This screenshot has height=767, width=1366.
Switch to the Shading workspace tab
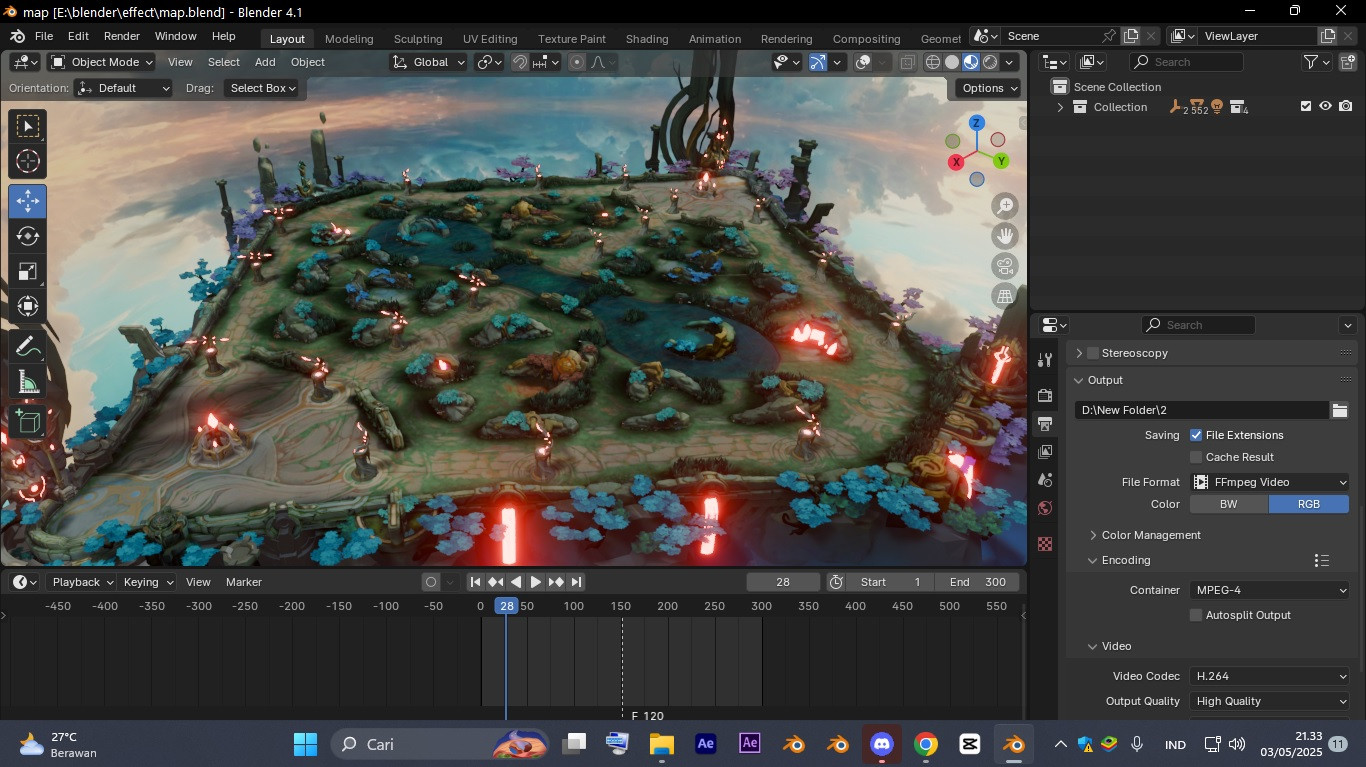[x=647, y=39]
